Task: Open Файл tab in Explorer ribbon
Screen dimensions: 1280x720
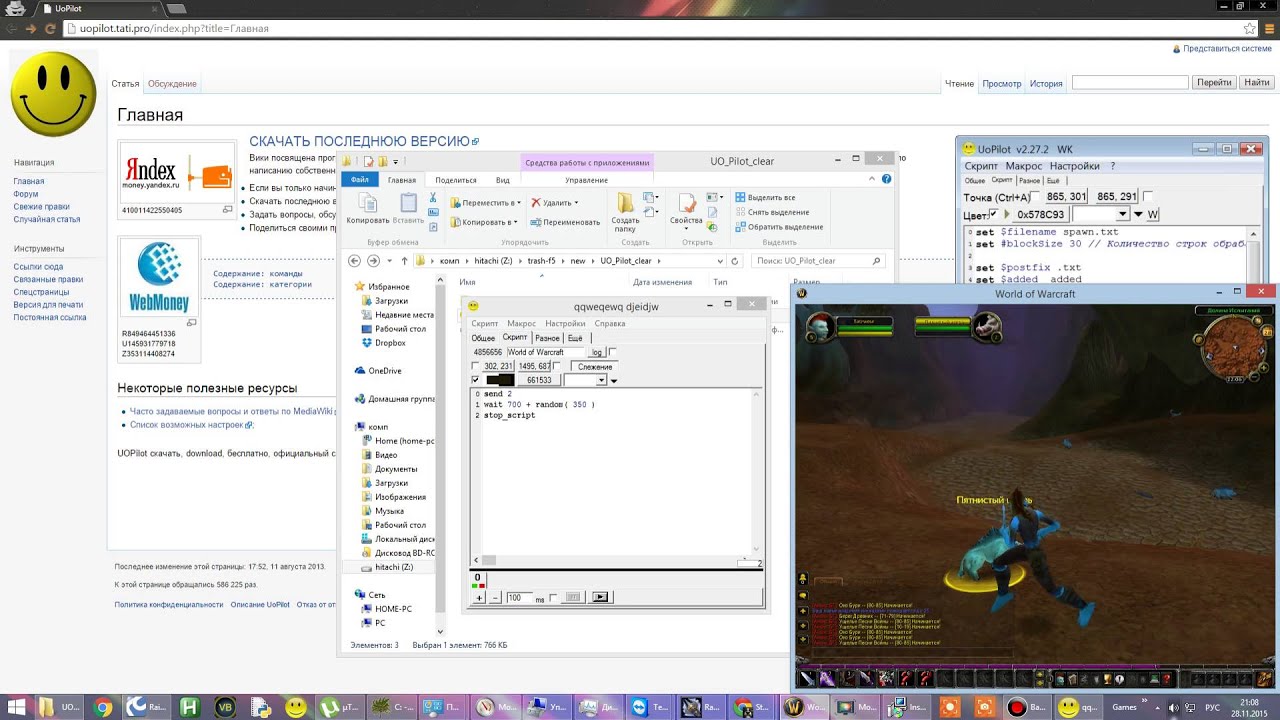Action: click(x=359, y=180)
